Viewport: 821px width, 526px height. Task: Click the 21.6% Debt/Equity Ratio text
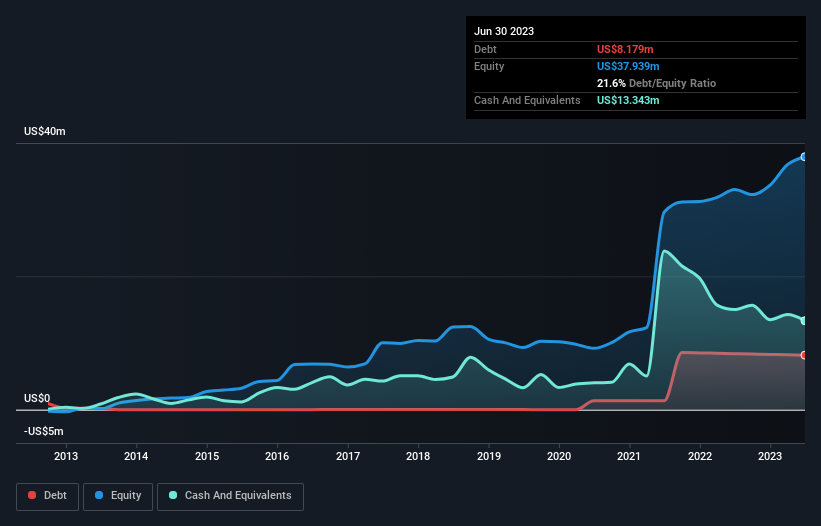[656, 83]
